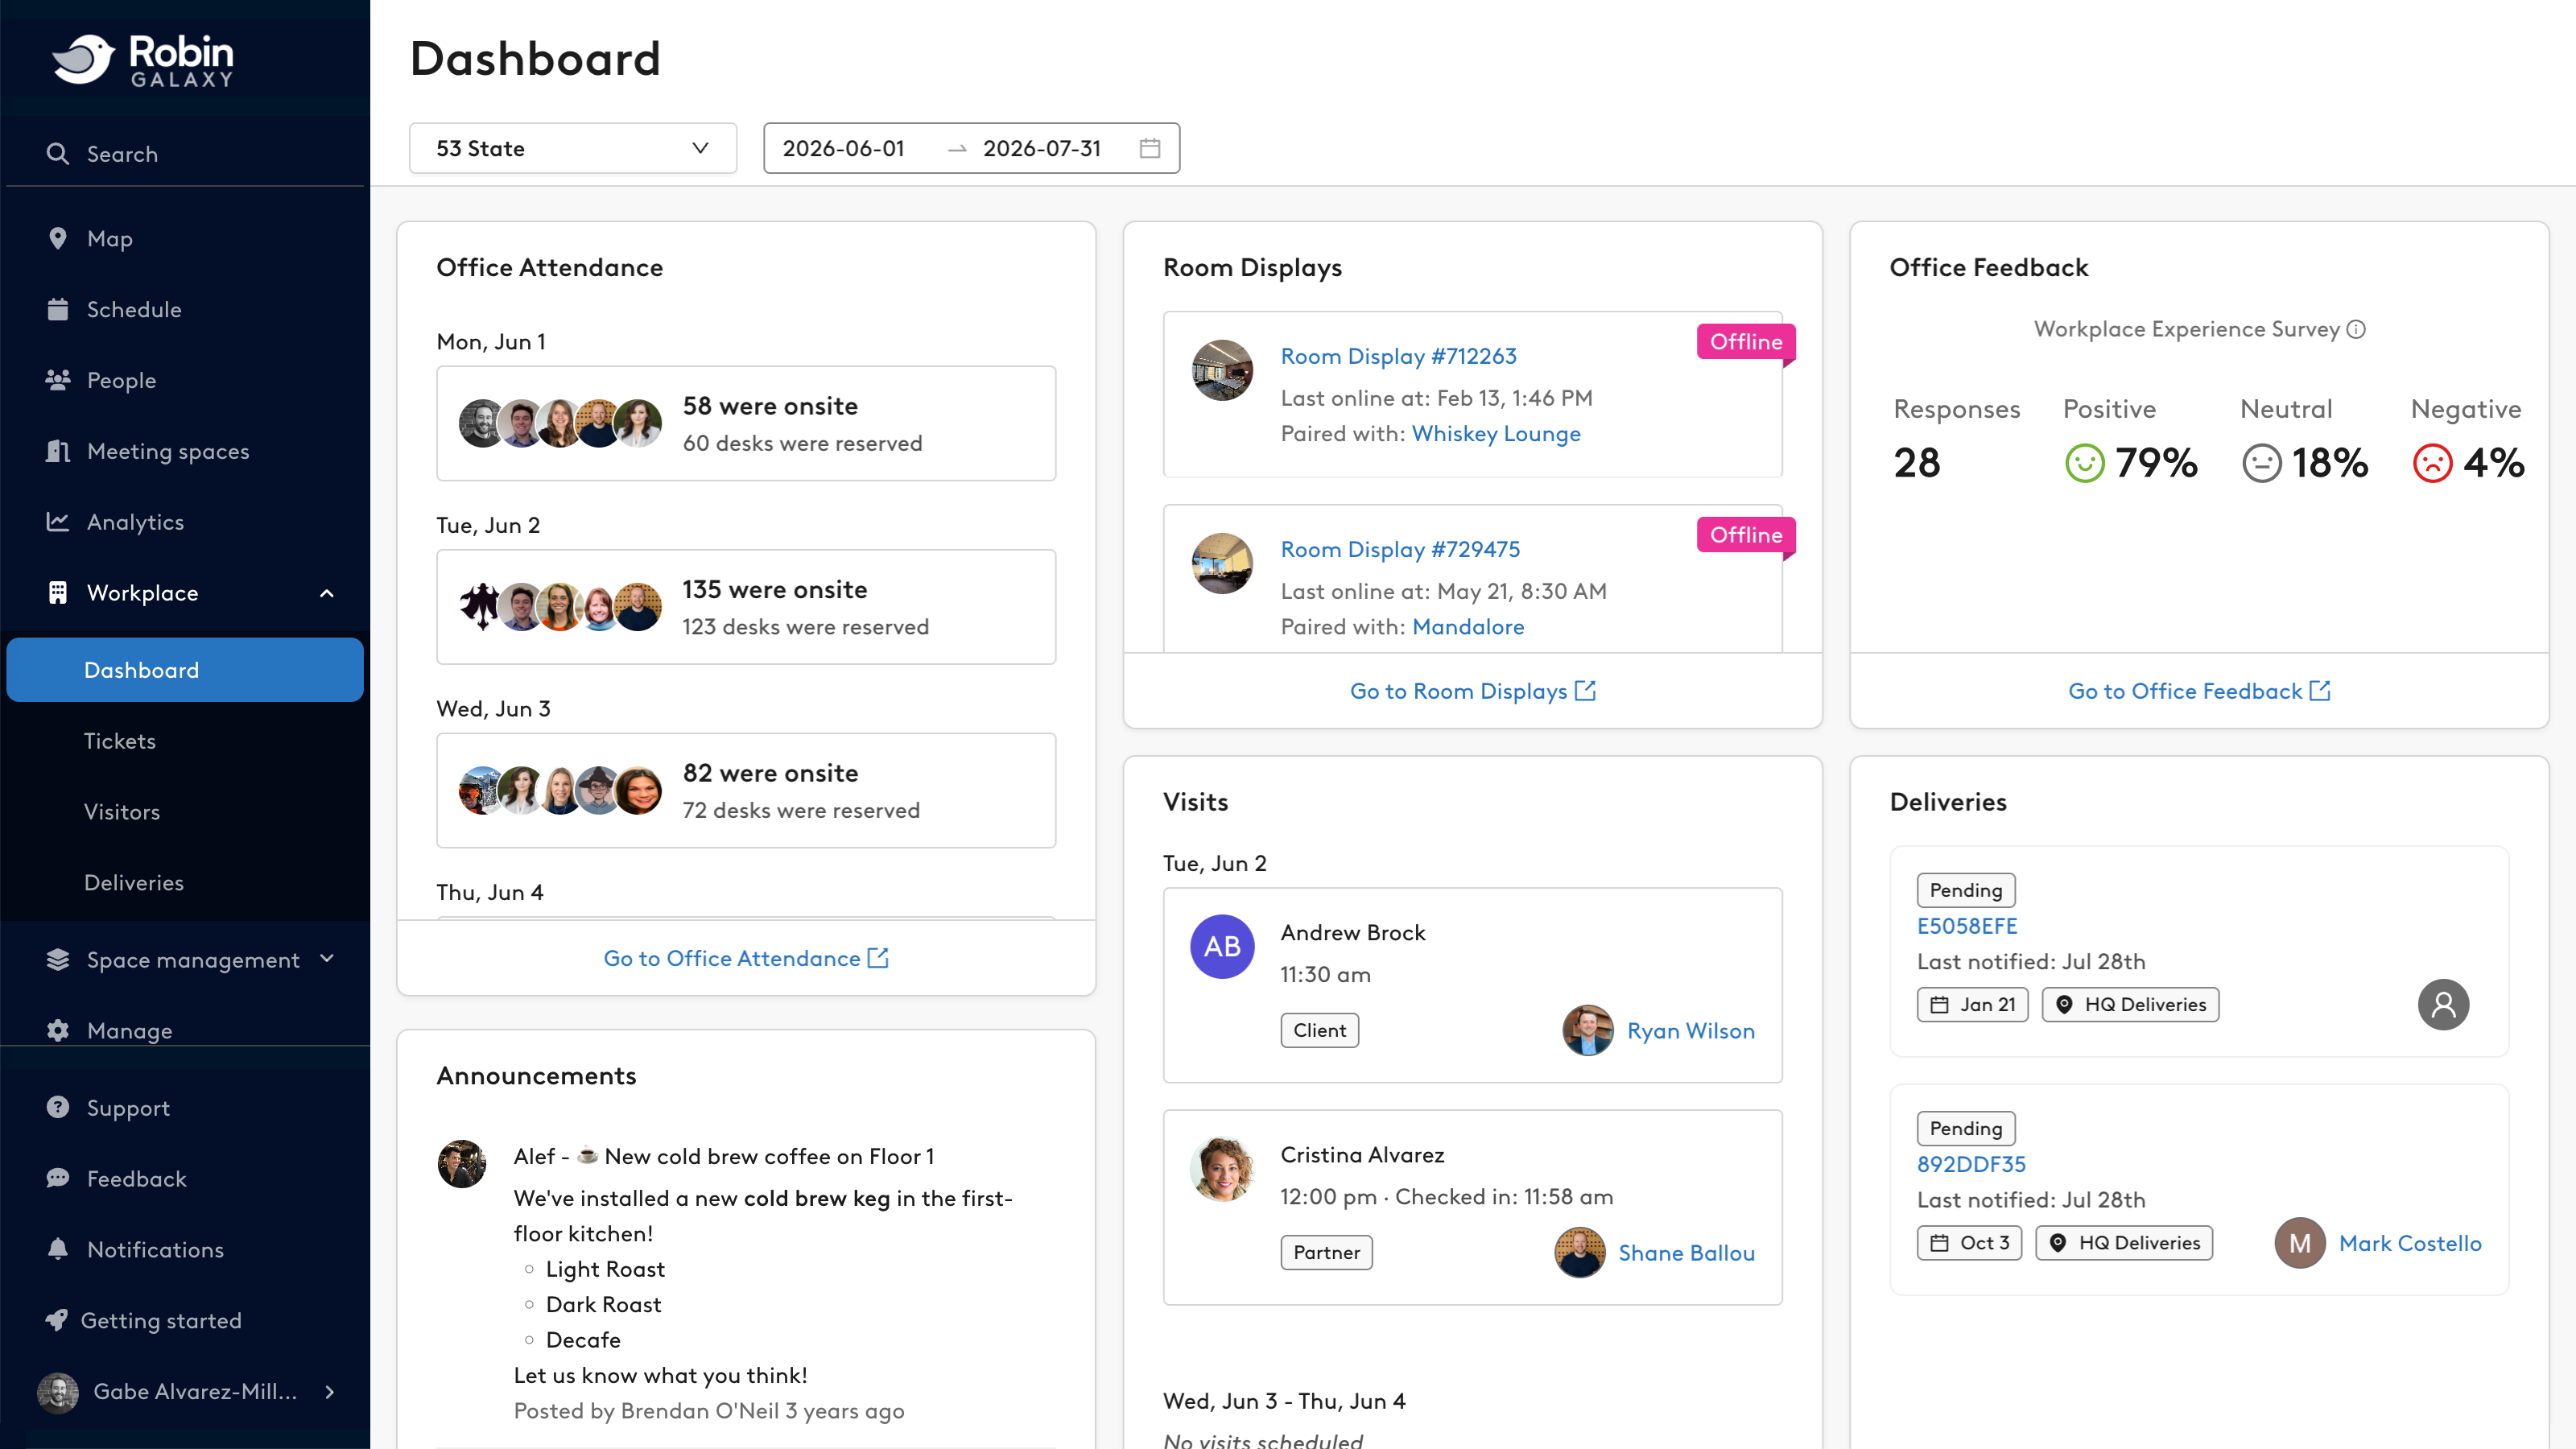Viewport: 2576px width, 1449px height.
Task: Click the Meeting spaces door icon
Action: [58, 451]
